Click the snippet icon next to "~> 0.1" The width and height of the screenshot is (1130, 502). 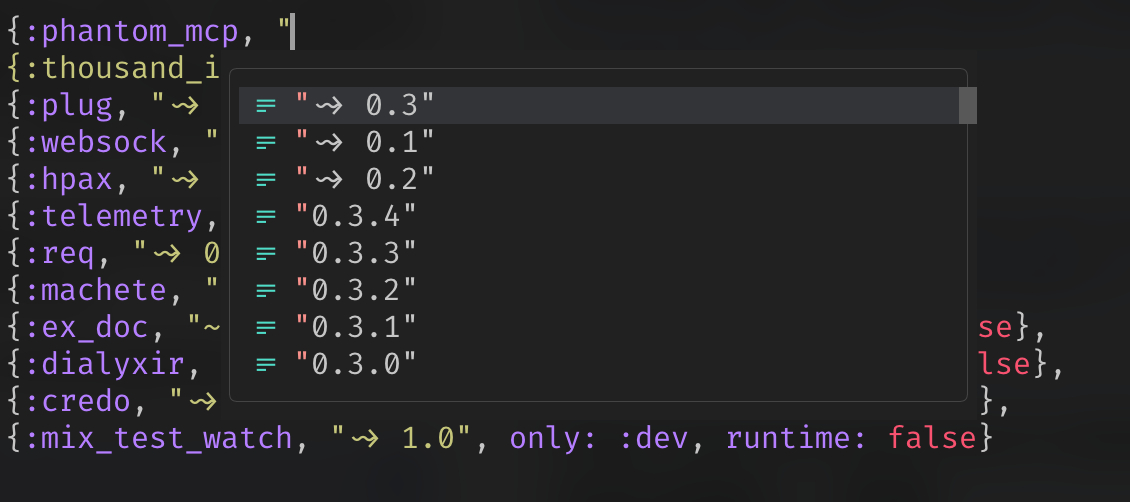click(265, 142)
